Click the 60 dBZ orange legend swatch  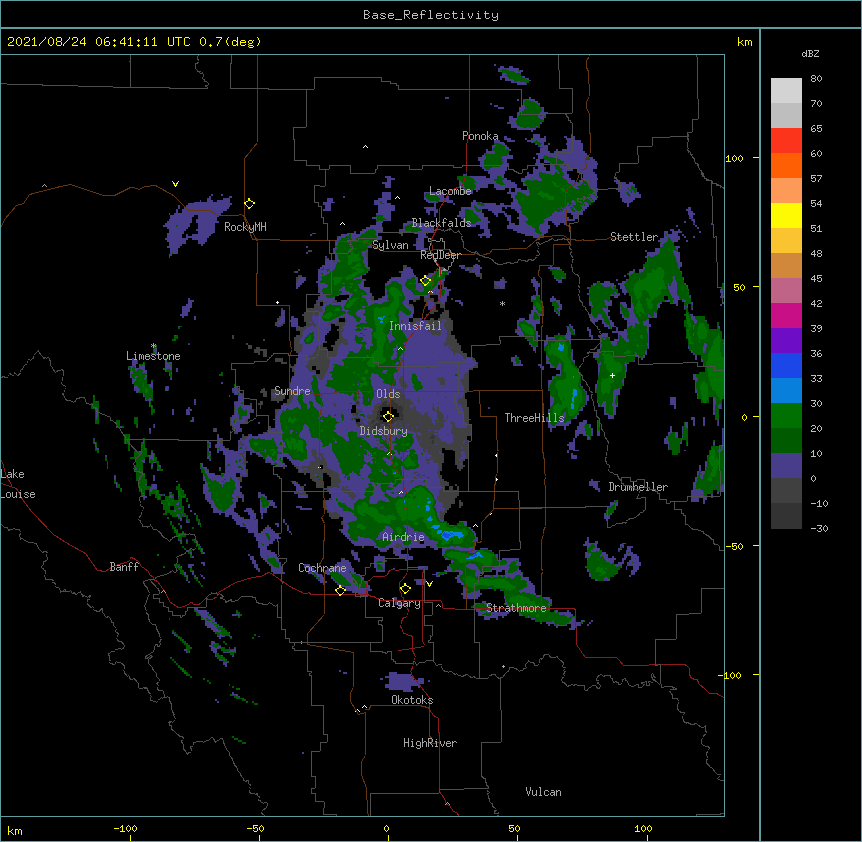(786, 165)
